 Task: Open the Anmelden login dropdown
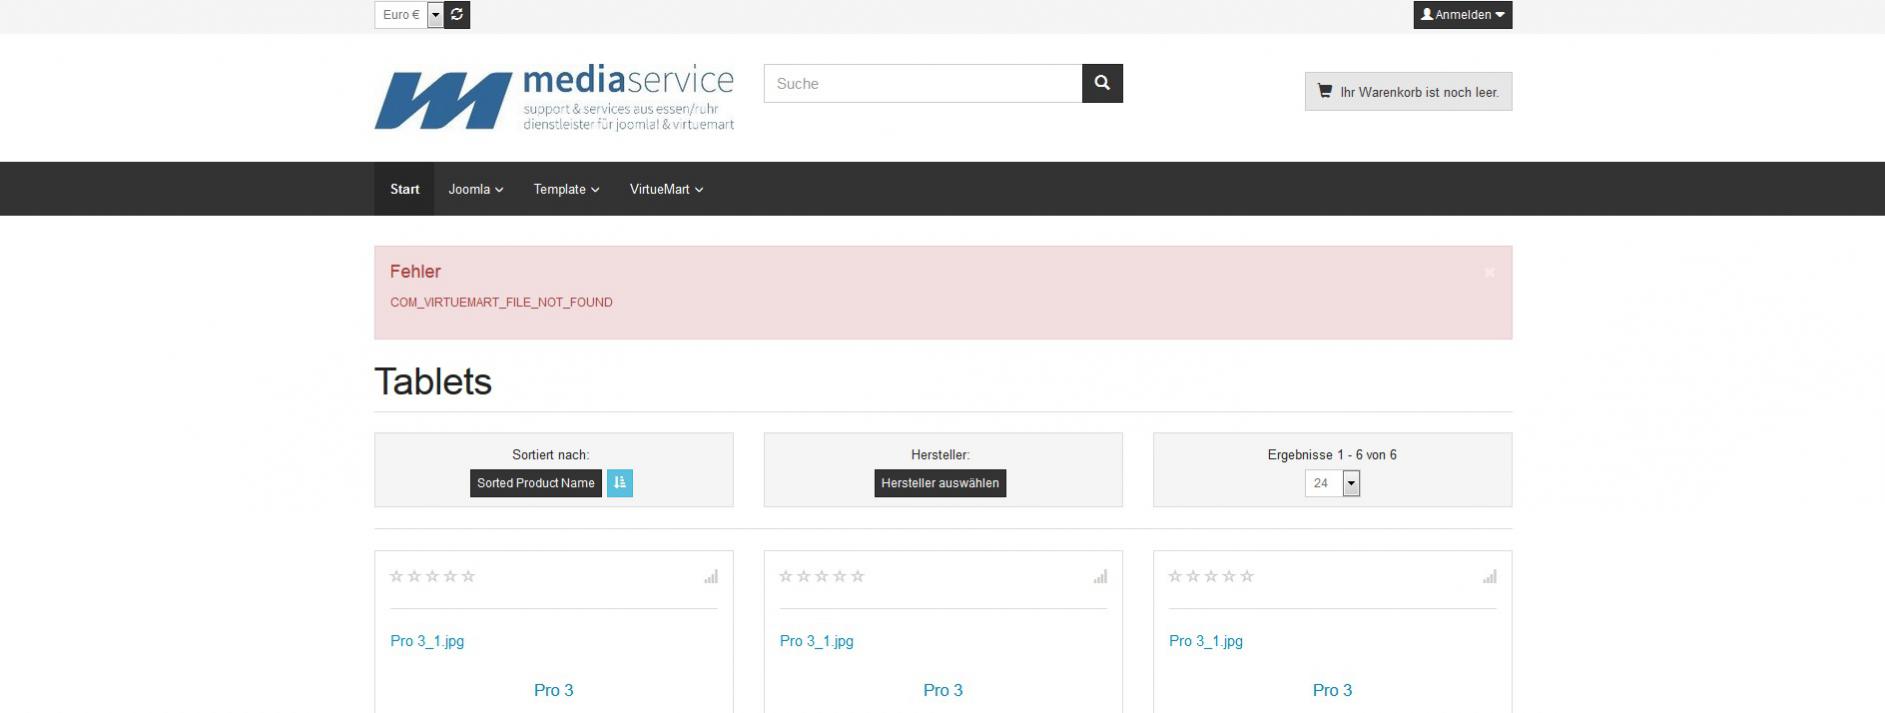[x=1462, y=15]
